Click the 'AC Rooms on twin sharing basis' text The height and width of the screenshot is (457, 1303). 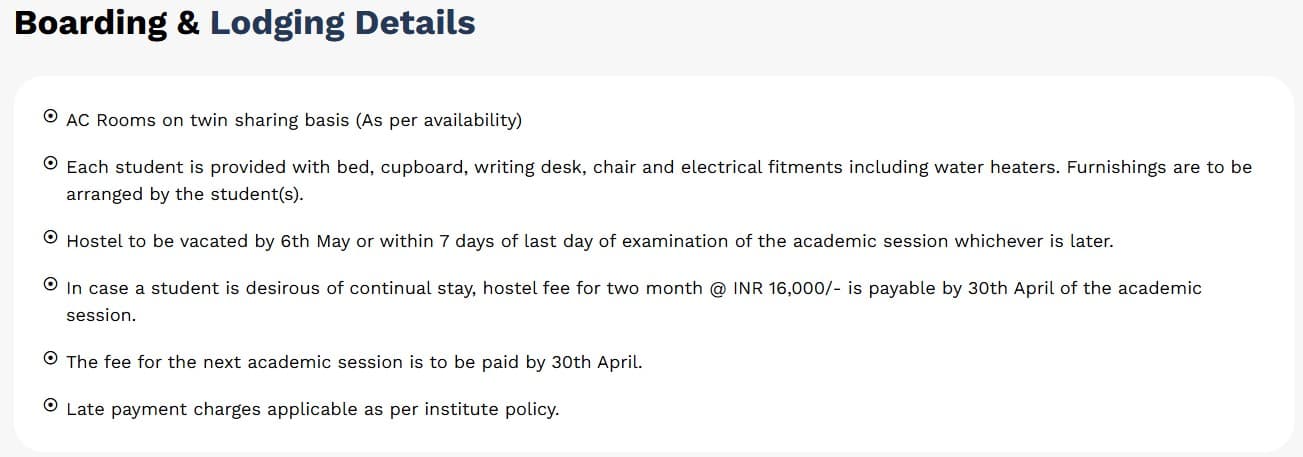coord(208,121)
